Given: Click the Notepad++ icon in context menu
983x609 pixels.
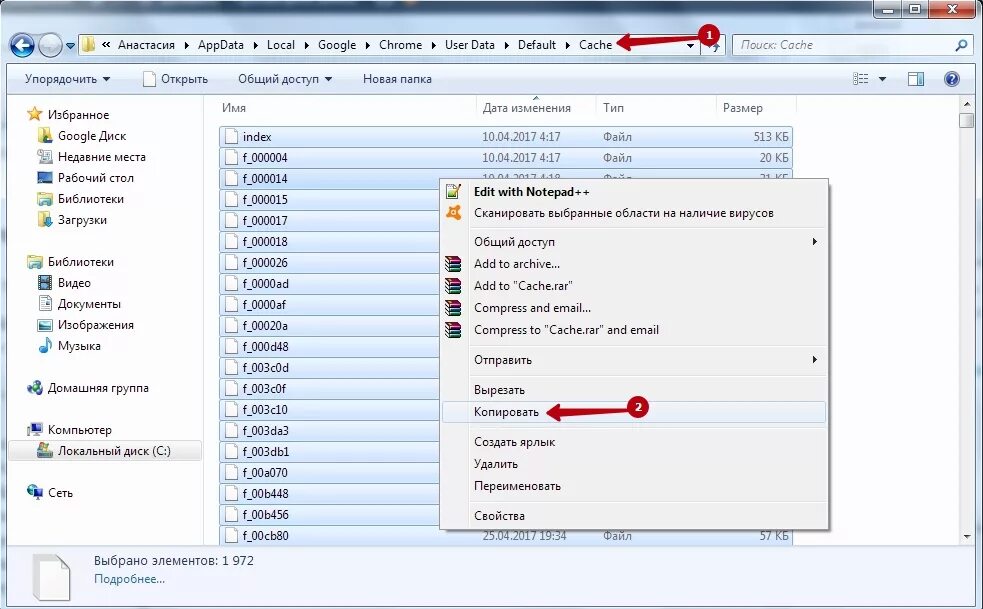Looking at the screenshot, I should (x=453, y=191).
